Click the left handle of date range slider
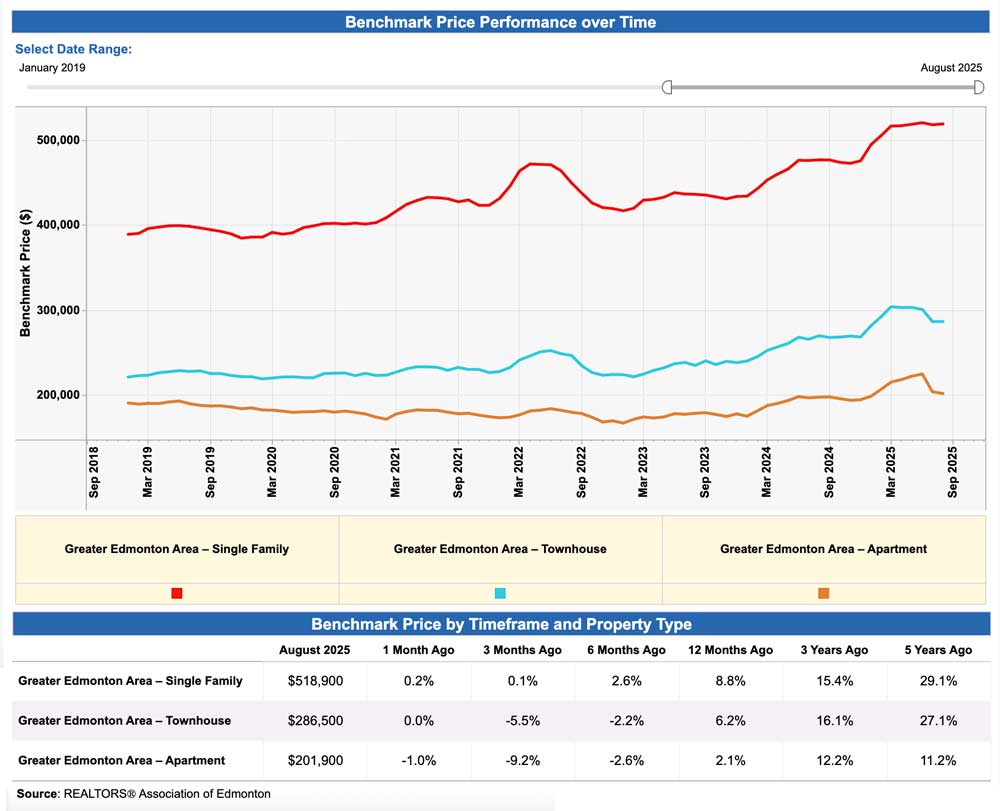This screenshot has height=811, width=1000. [x=667, y=88]
